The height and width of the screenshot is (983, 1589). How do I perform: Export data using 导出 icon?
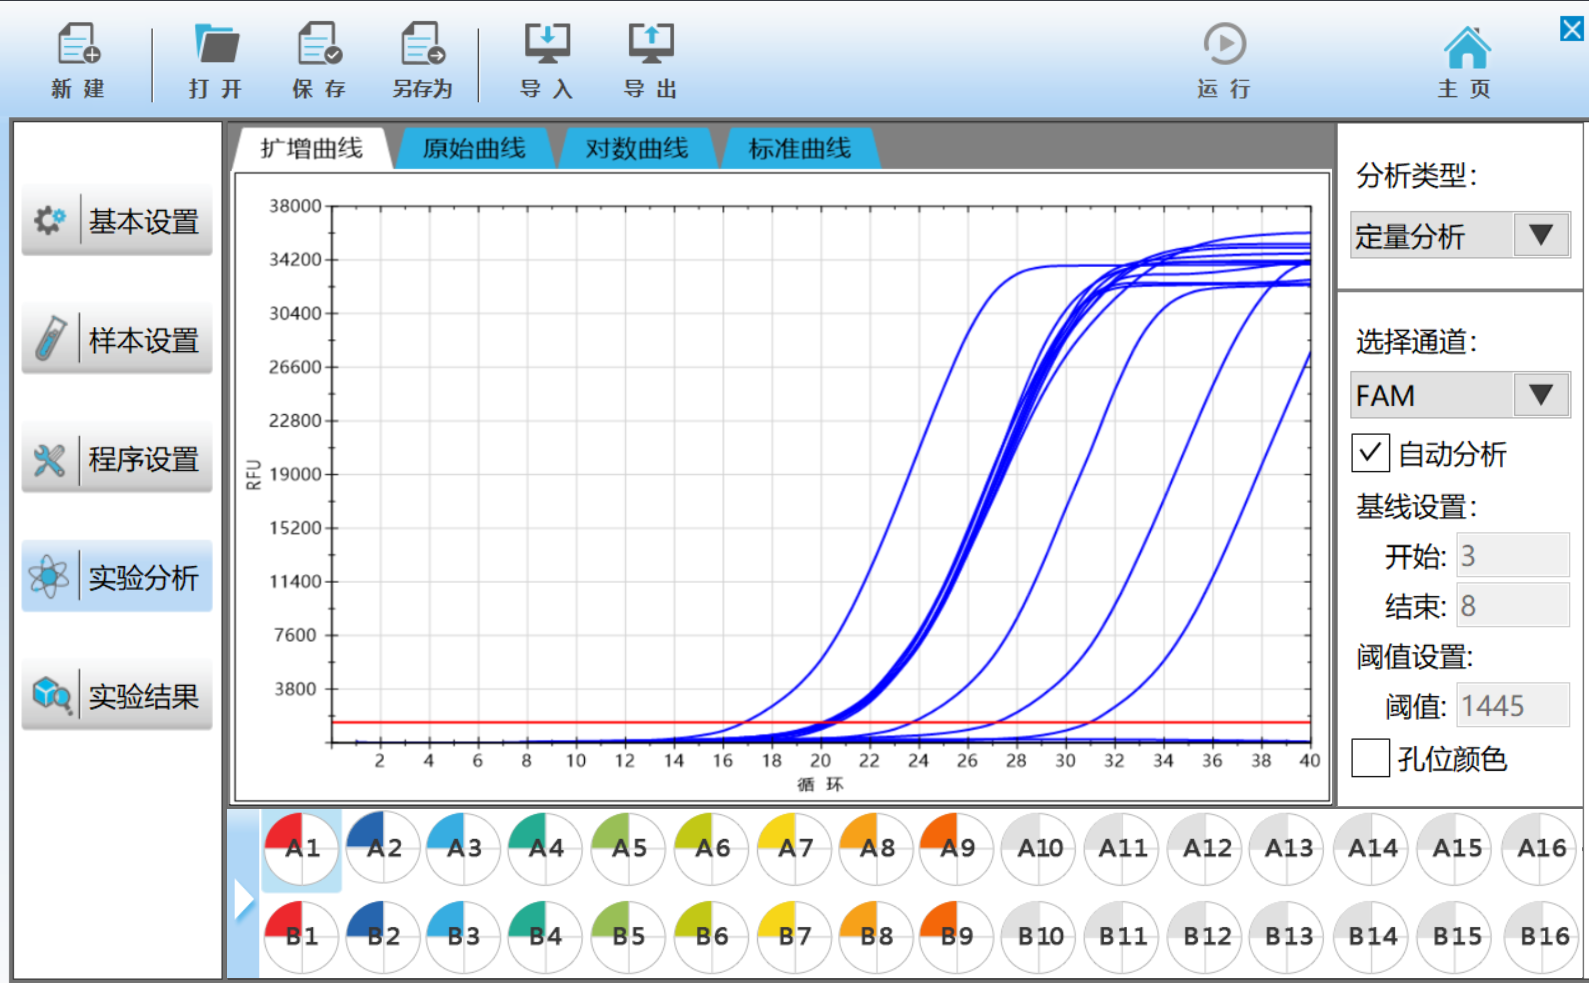point(650,46)
